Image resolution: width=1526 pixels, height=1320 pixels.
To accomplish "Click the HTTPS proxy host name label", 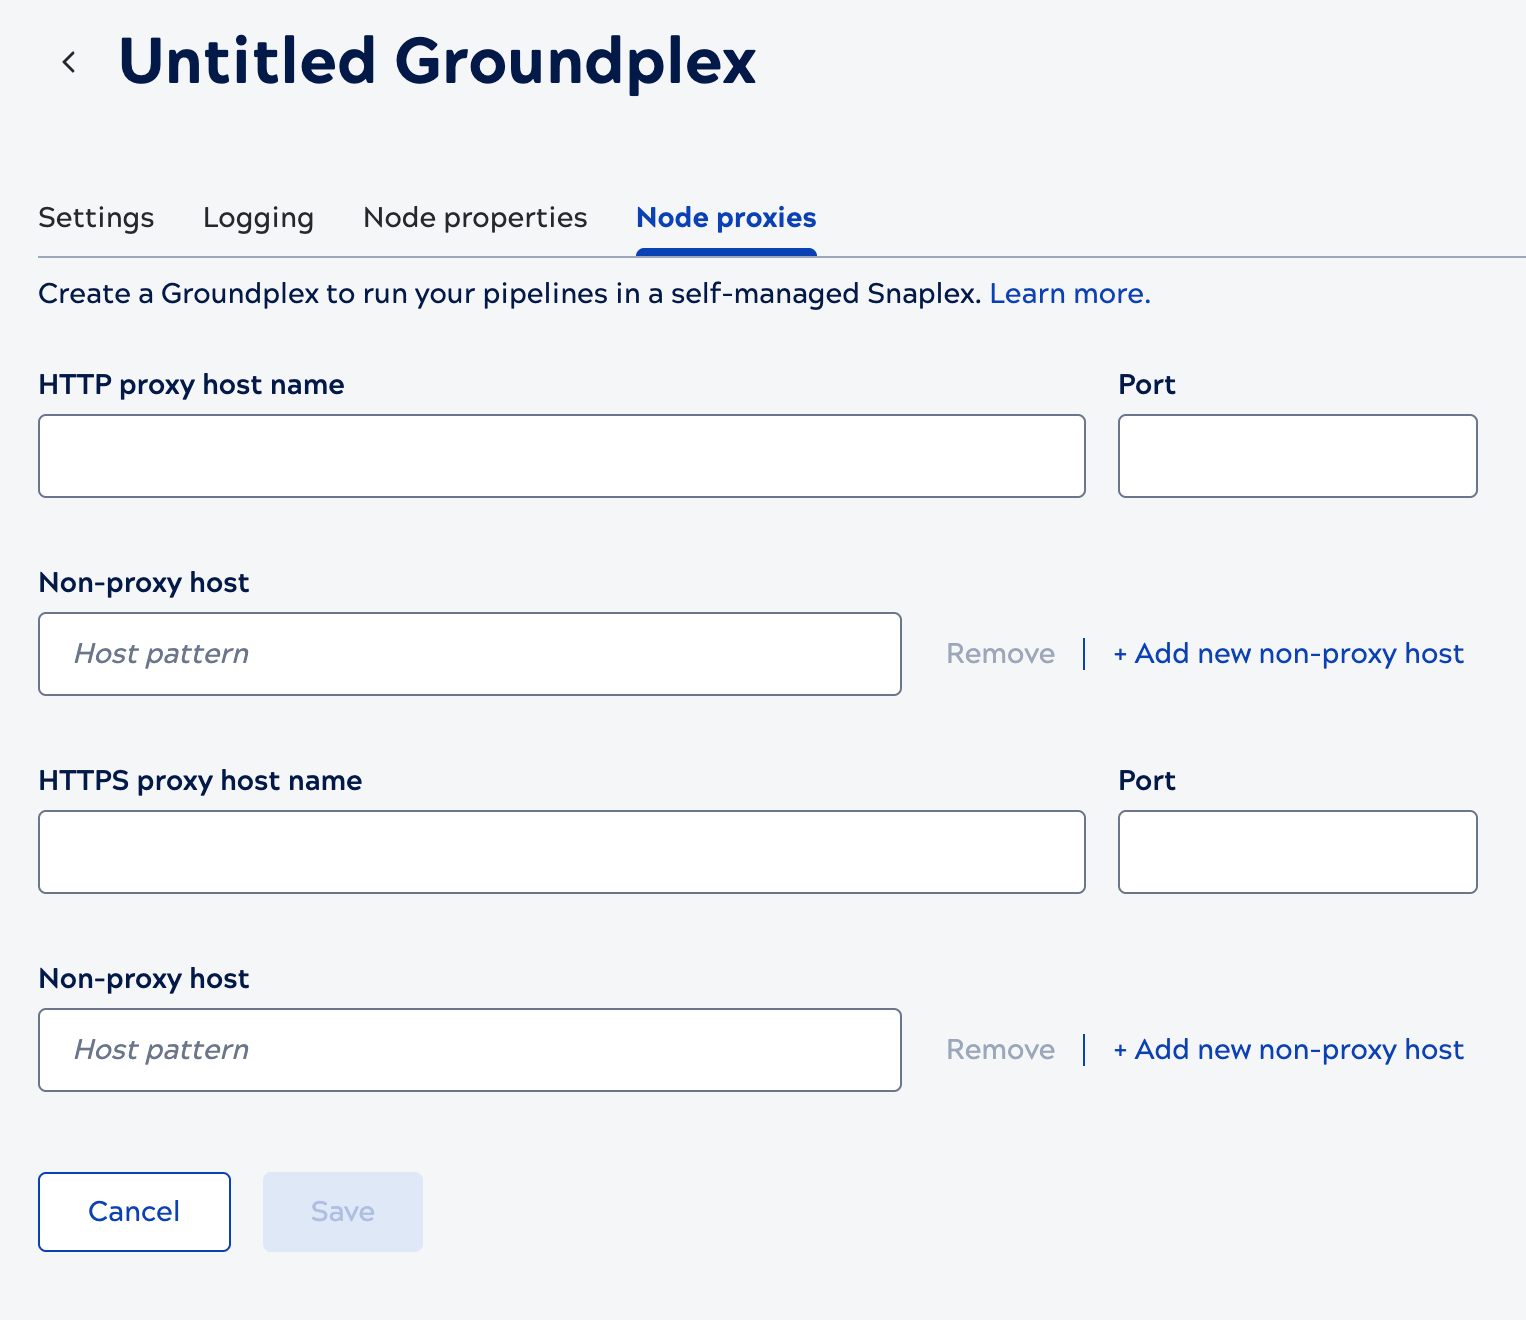I will click(x=200, y=781).
